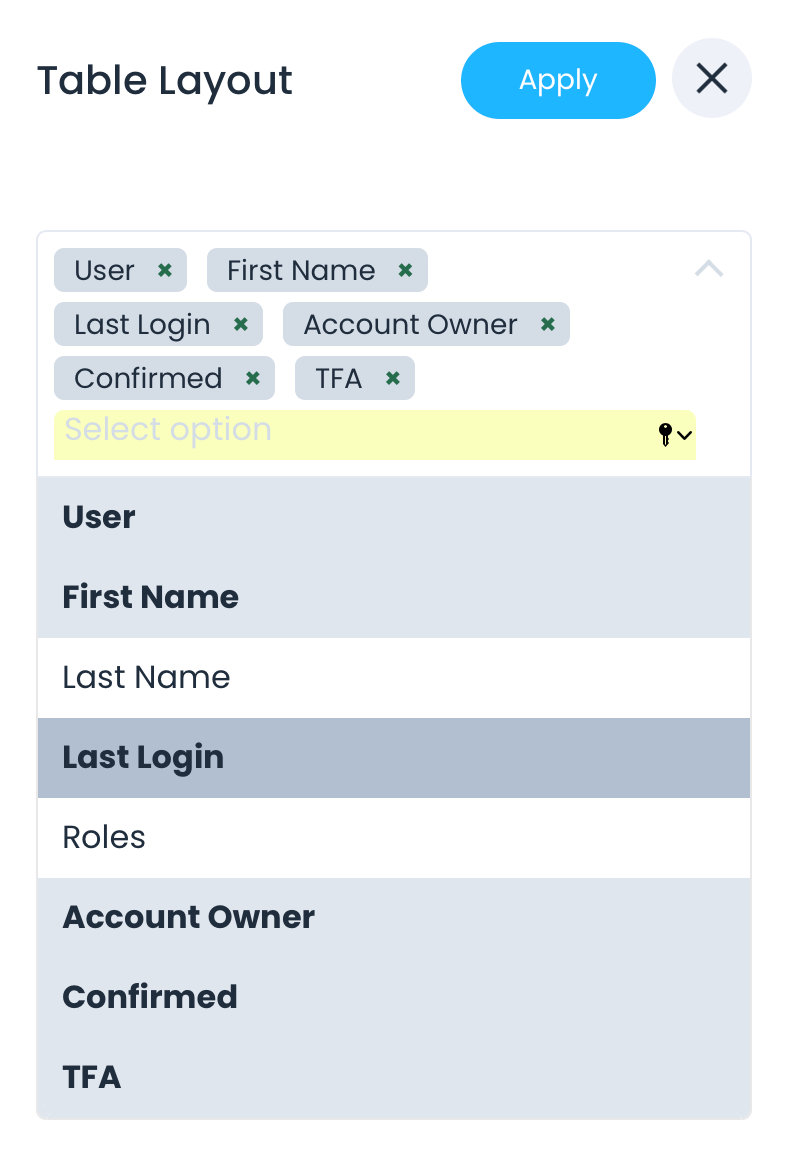Deselect First Name in the options list
794x1174 pixels.
click(393, 597)
